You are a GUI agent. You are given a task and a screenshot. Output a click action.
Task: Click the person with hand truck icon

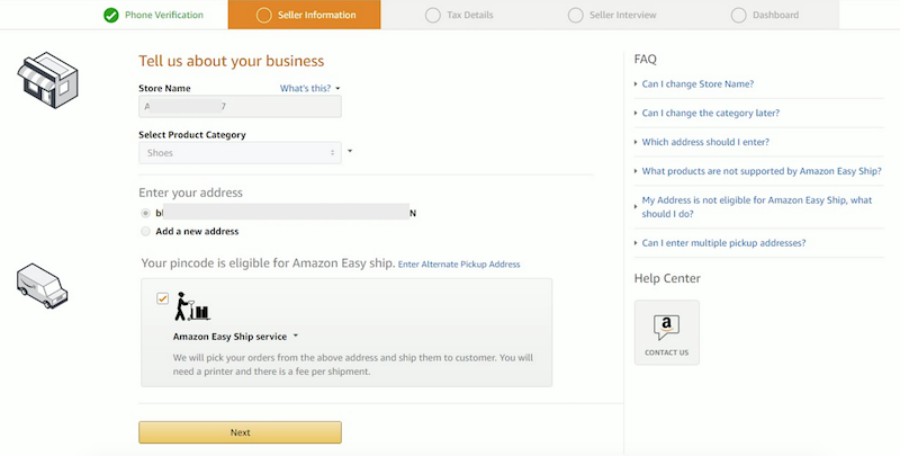(x=192, y=306)
